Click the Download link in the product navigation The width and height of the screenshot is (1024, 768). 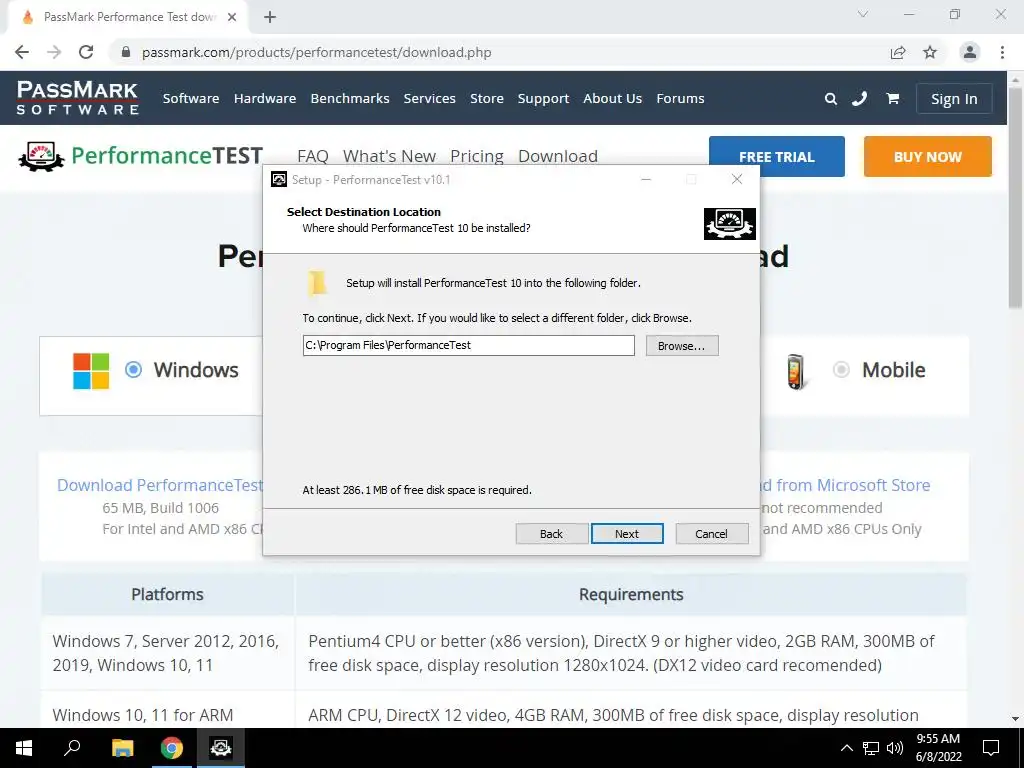(x=558, y=156)
